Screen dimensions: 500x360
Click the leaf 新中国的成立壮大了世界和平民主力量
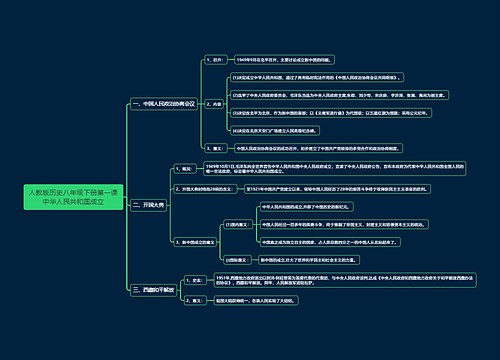click(x=309, y=260)
